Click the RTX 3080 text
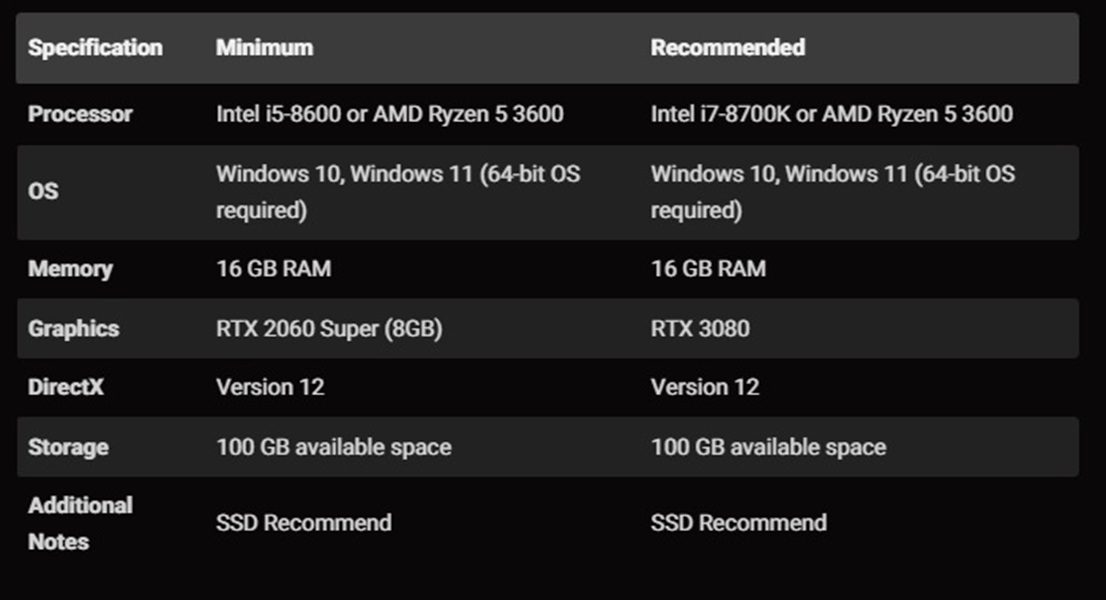Image resolution: width=1106 pixels, height=600 pixels. click(699, 328)
